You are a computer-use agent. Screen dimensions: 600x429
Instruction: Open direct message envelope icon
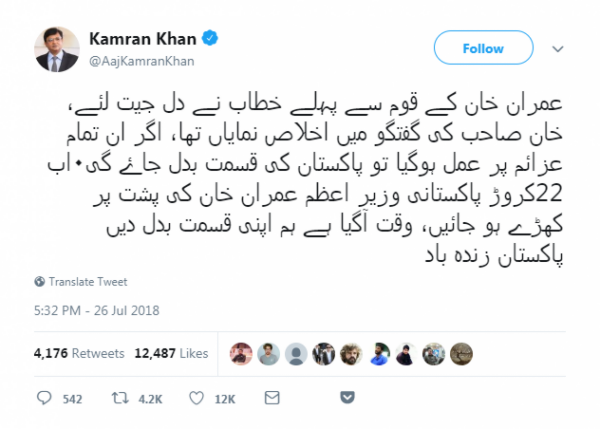pos(272,398)
